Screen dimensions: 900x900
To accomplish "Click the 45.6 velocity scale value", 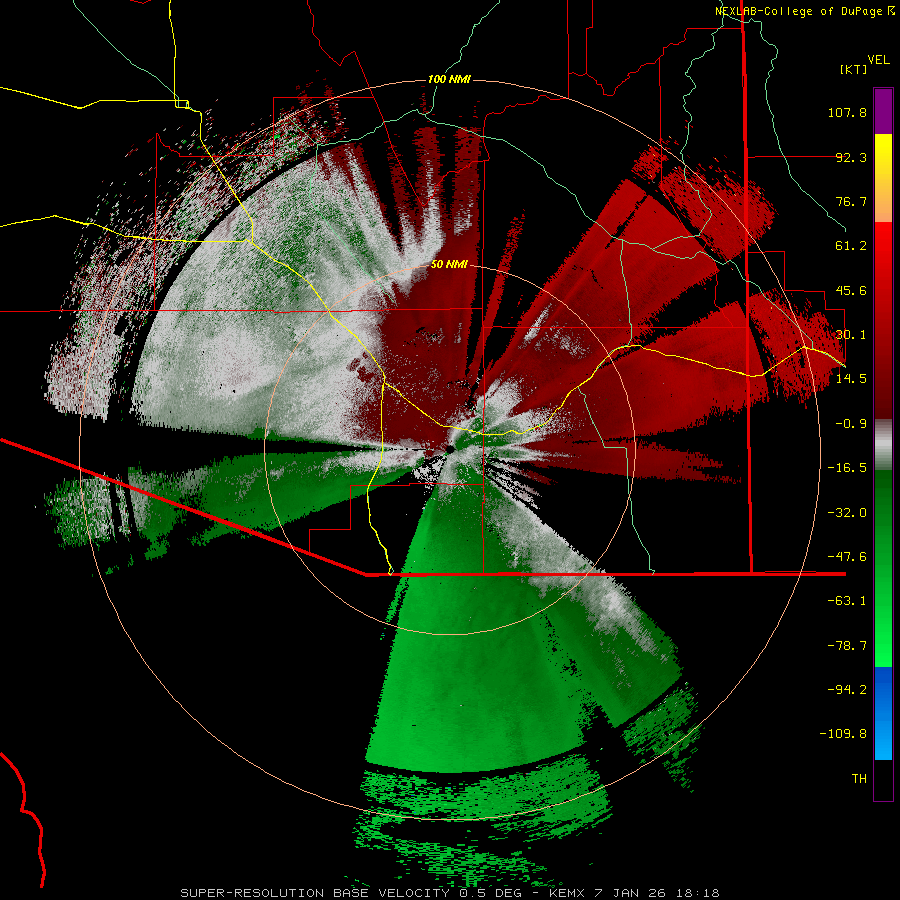I will tap(851, 290).
